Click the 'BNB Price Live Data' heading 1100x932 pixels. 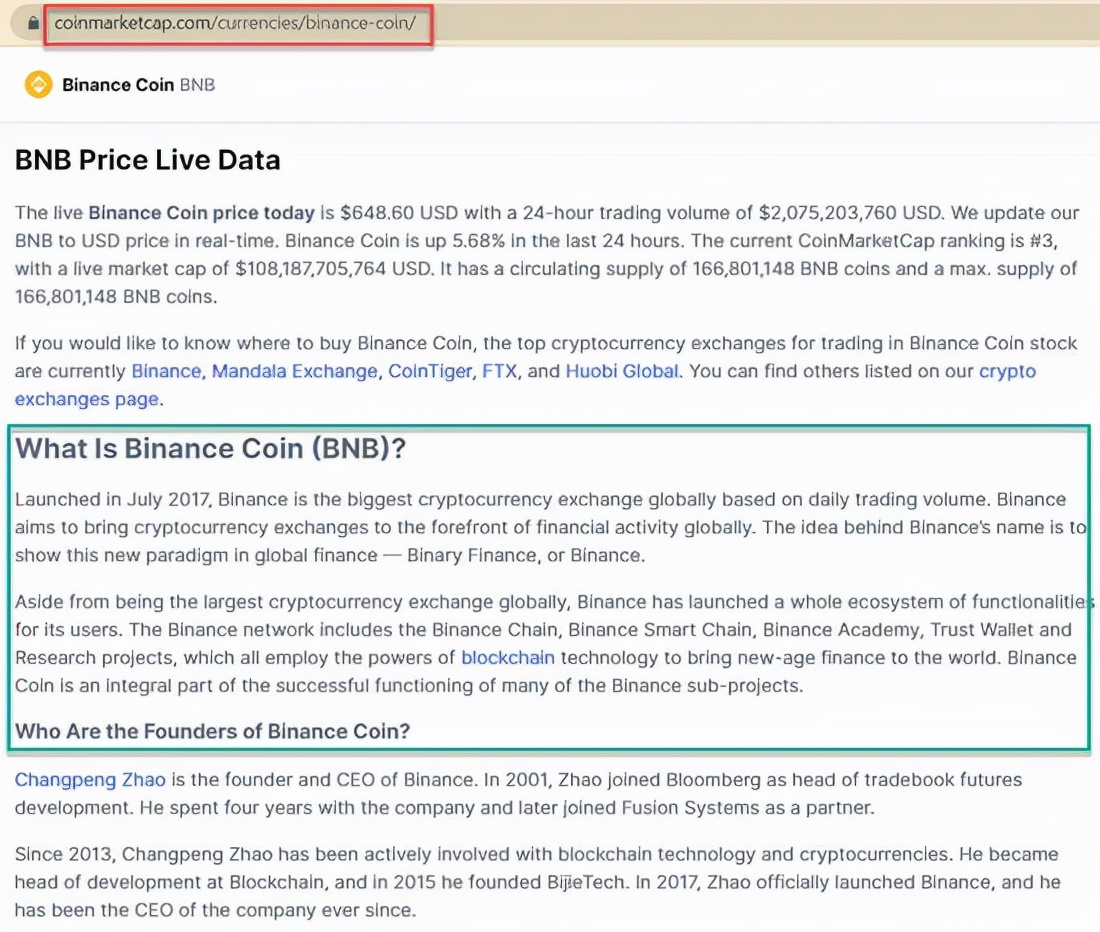pyautogui.click(x=147, y=160)
